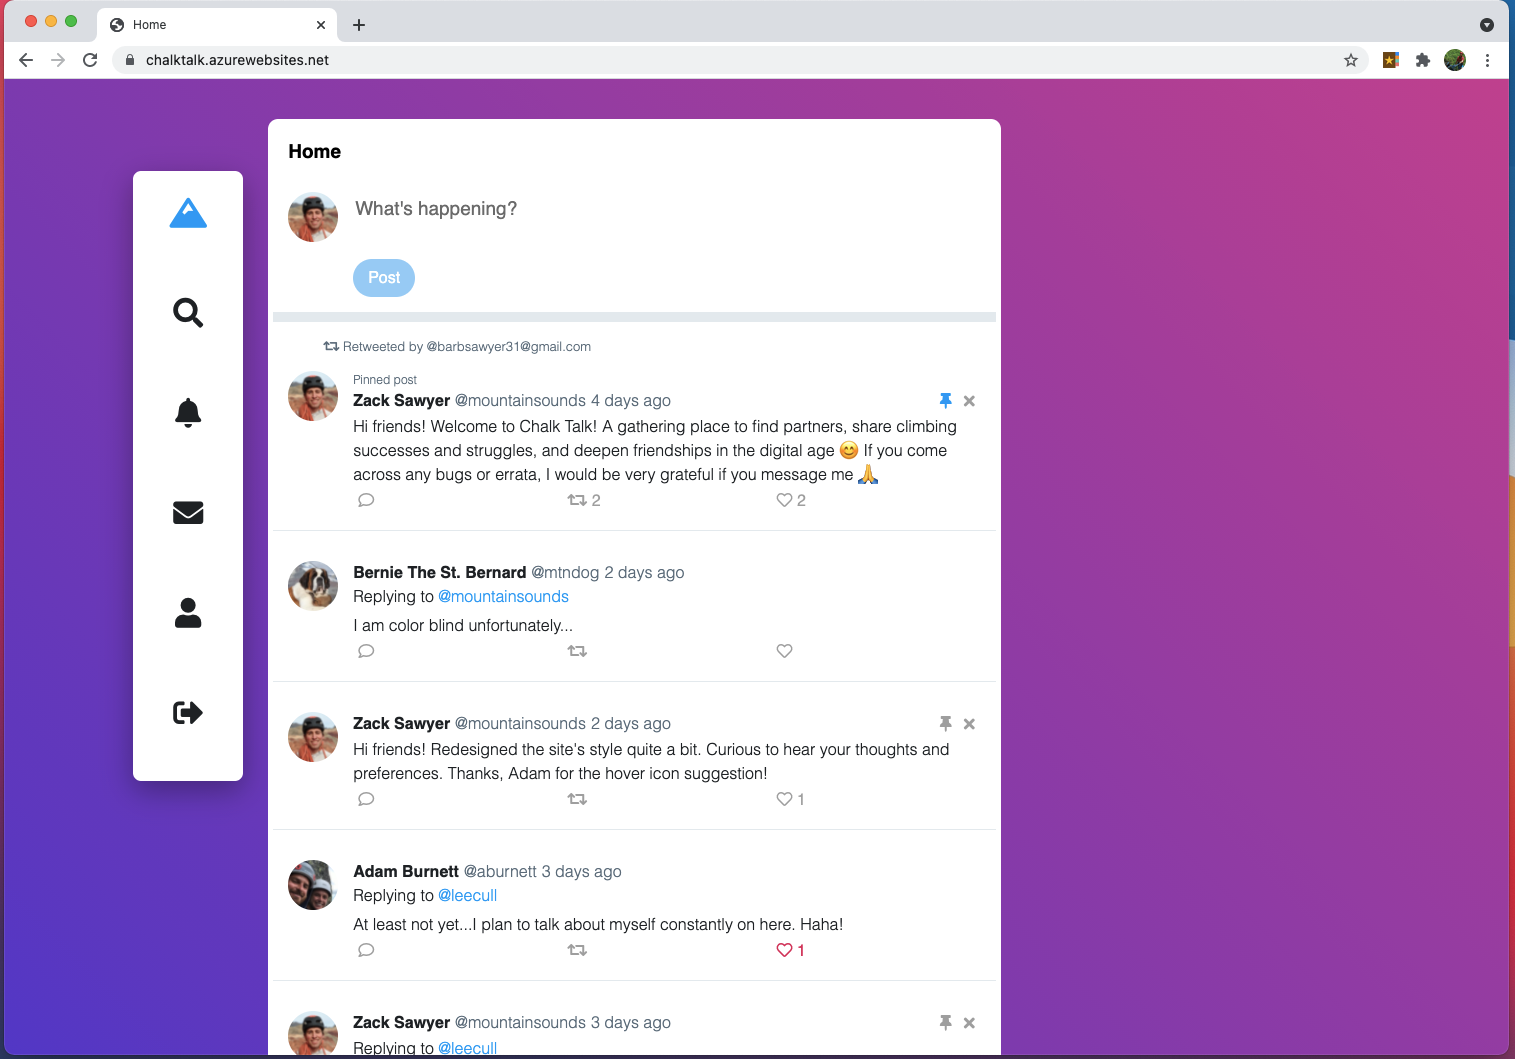Like the Welcome to Chalk Talk post
This screenshot has width=1515, height=1059.
click(x=791, y=500)
